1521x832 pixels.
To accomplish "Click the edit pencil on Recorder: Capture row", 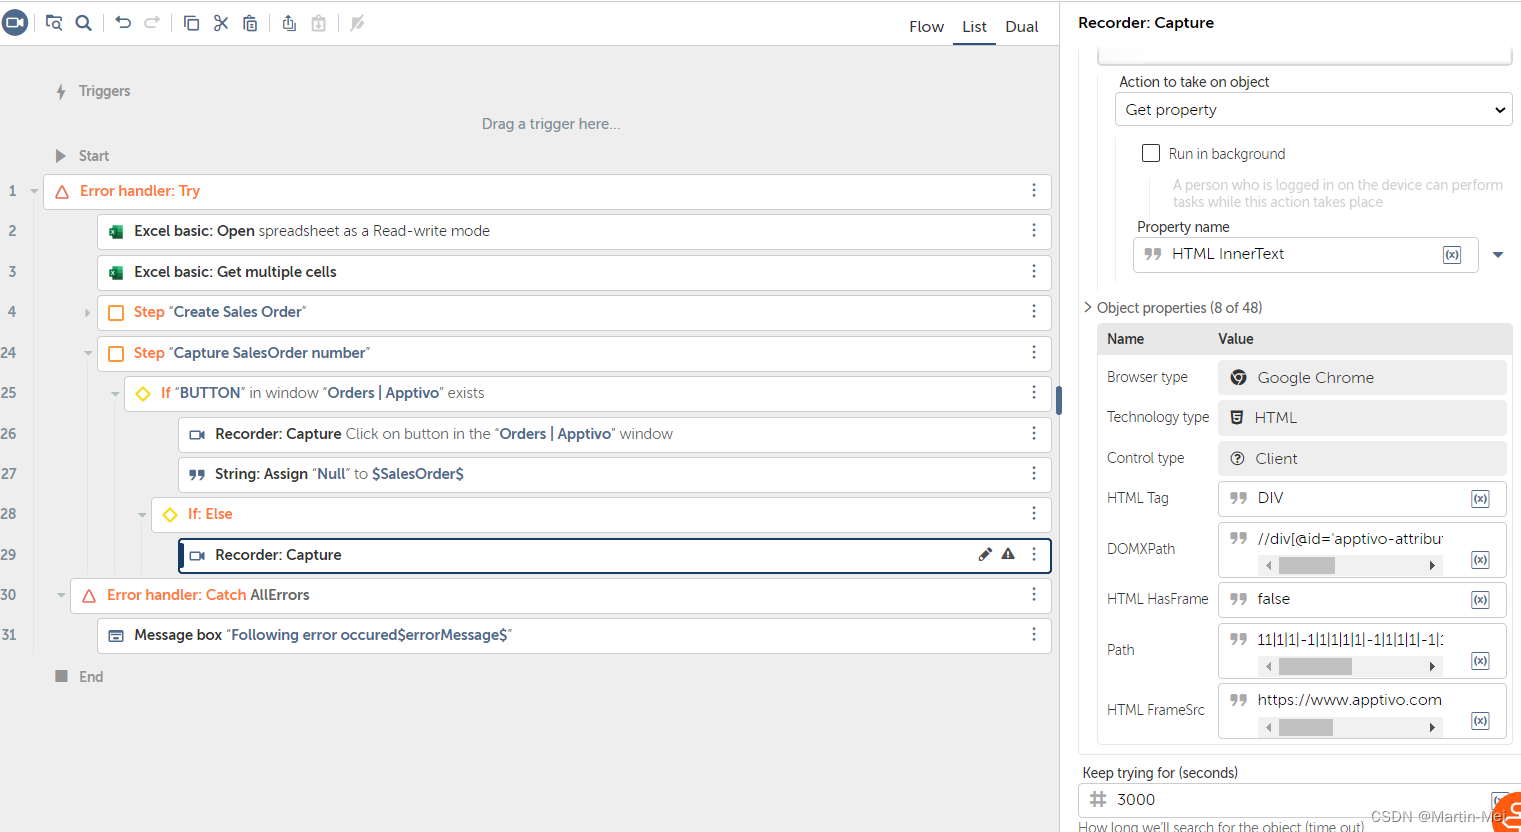I will (x=985, y=554).
